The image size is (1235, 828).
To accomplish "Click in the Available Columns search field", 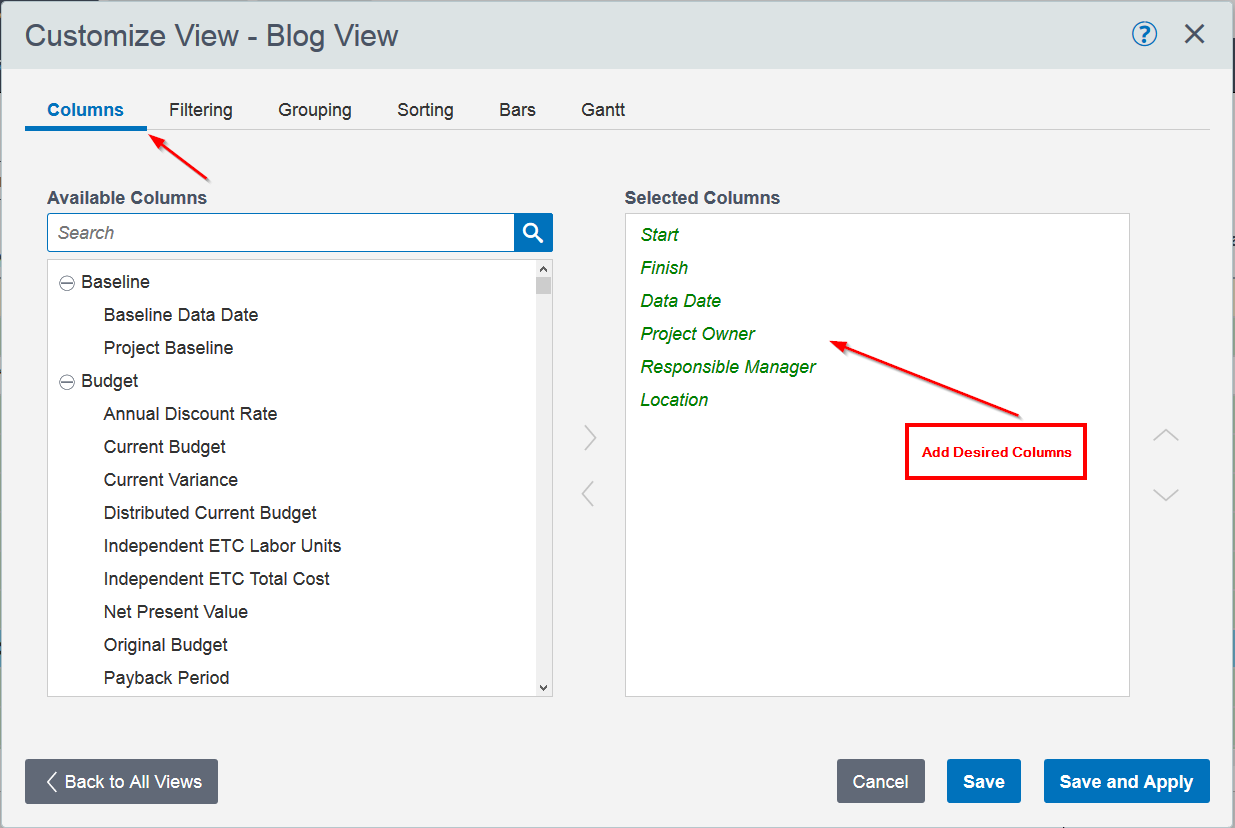I will pos(280,233).
